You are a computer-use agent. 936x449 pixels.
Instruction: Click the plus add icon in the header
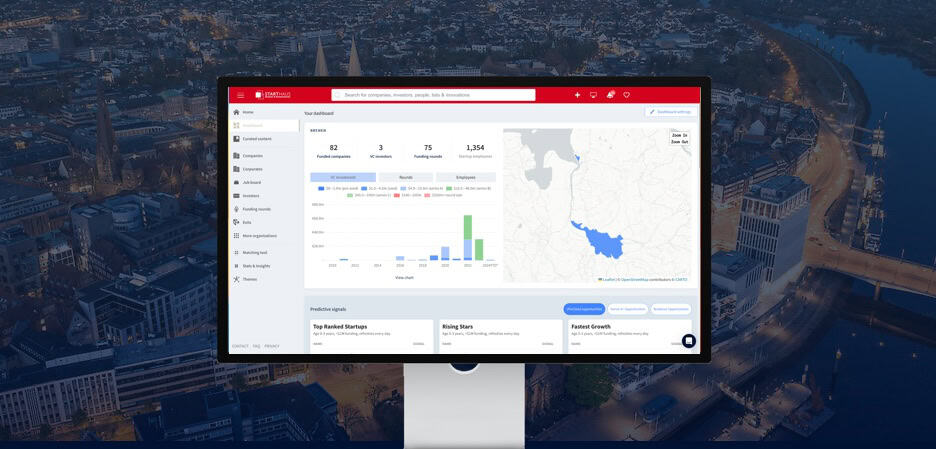click(577, 95)
